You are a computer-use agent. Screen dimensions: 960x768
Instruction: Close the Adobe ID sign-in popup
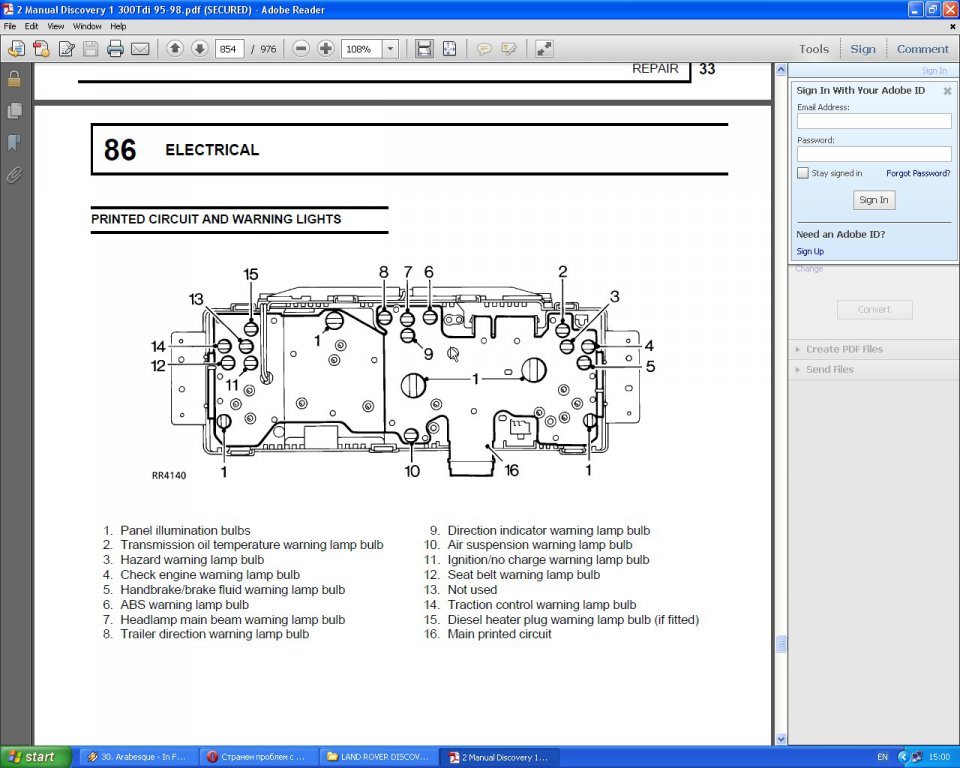coord(947,91)
